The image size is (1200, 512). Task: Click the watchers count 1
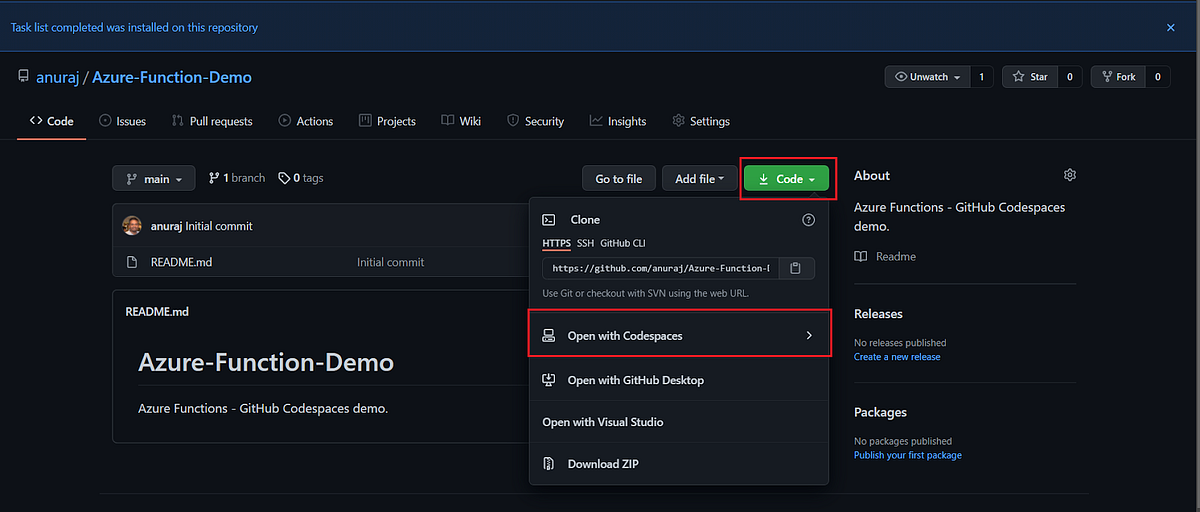click(x=981, y=77)
